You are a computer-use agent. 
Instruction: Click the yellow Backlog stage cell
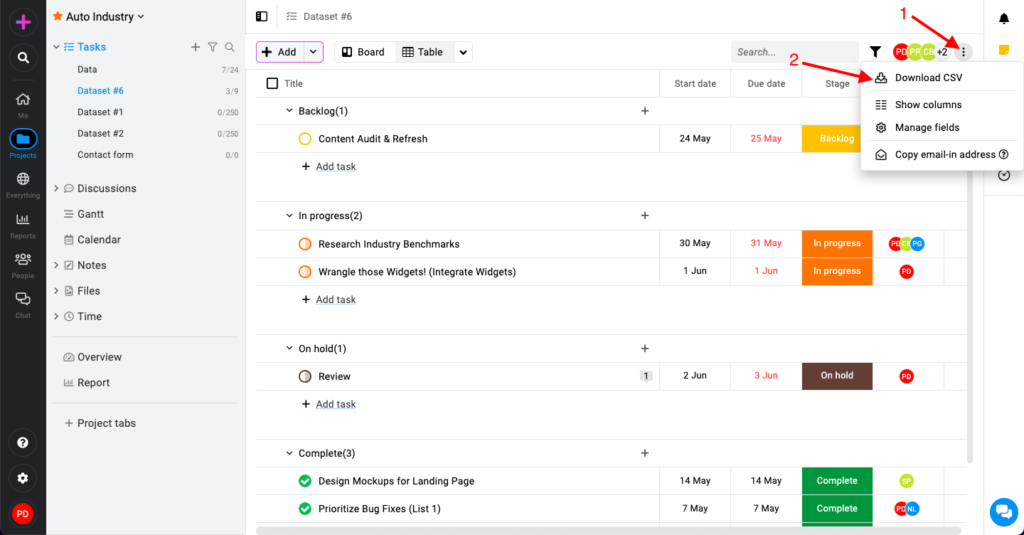click(837, 138)
